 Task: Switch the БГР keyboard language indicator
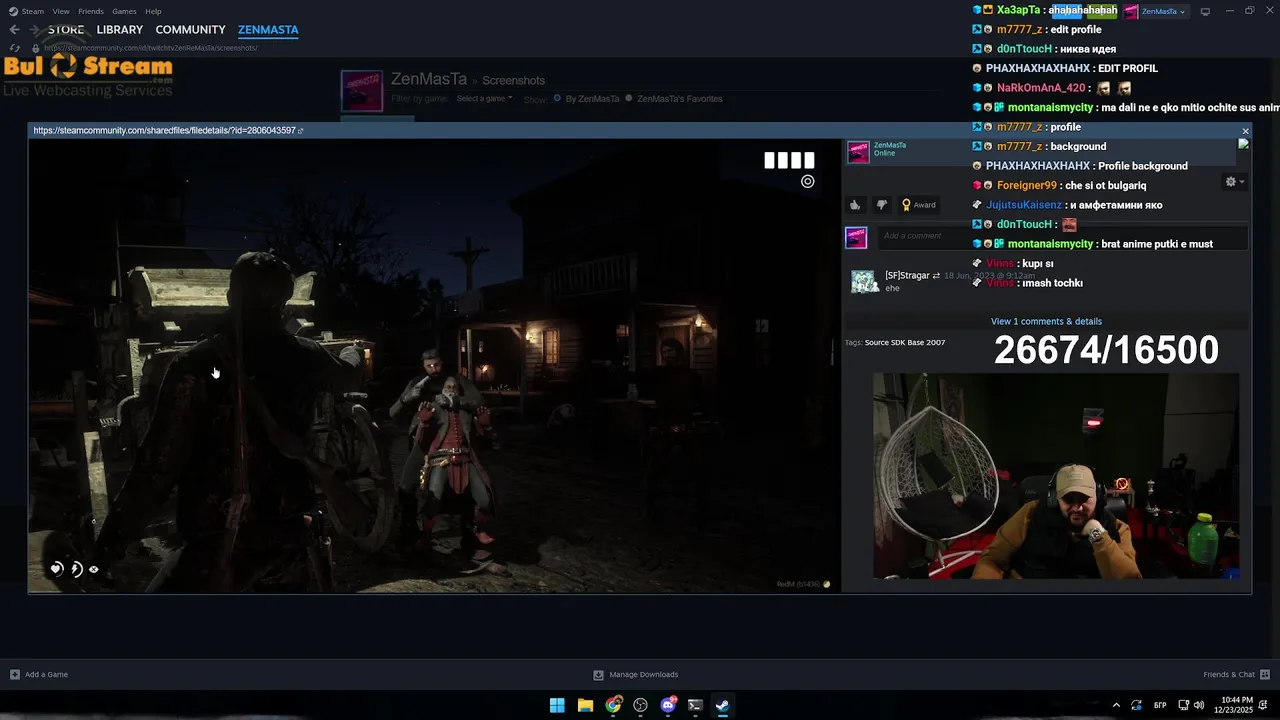click(x=1160, y=705)
